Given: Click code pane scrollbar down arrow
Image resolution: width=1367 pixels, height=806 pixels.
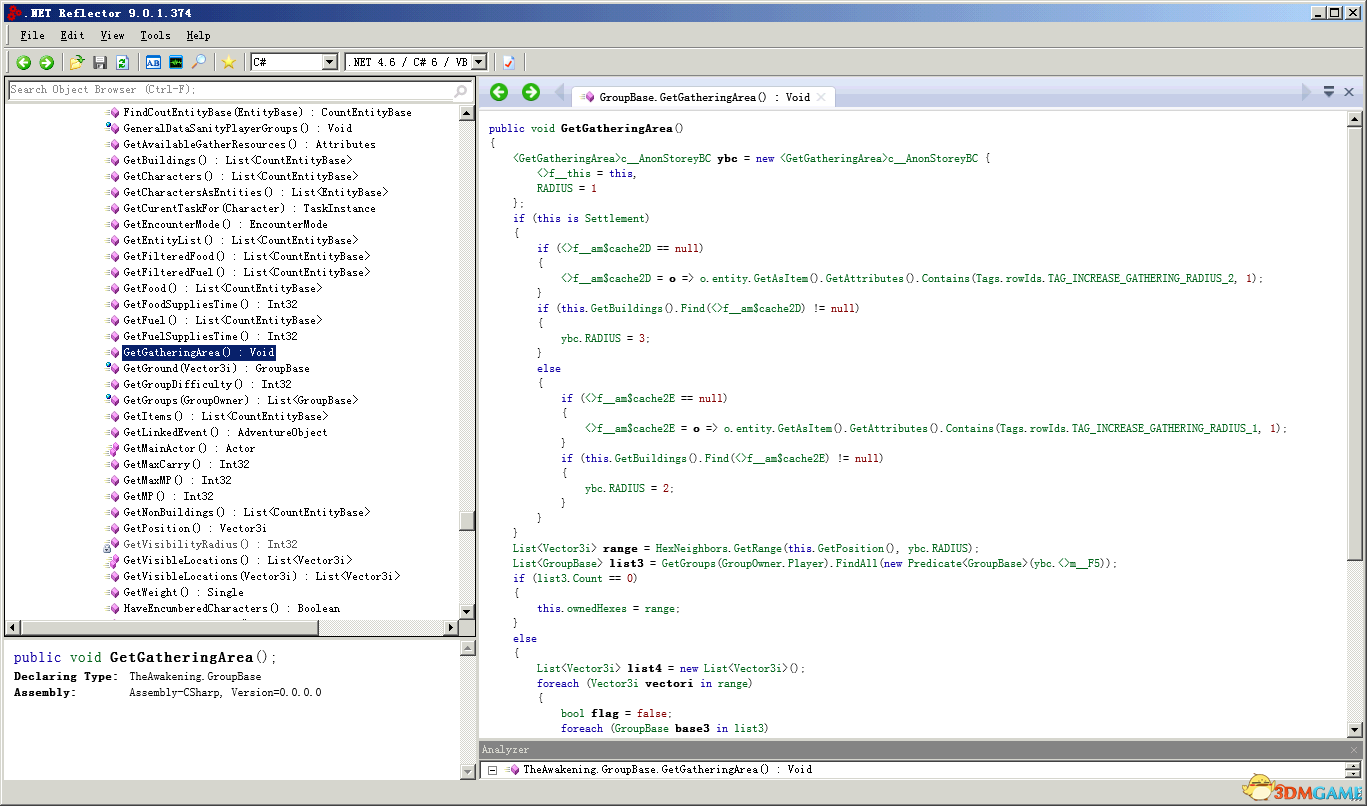Looking at the screenshot, I should 1354,730.
